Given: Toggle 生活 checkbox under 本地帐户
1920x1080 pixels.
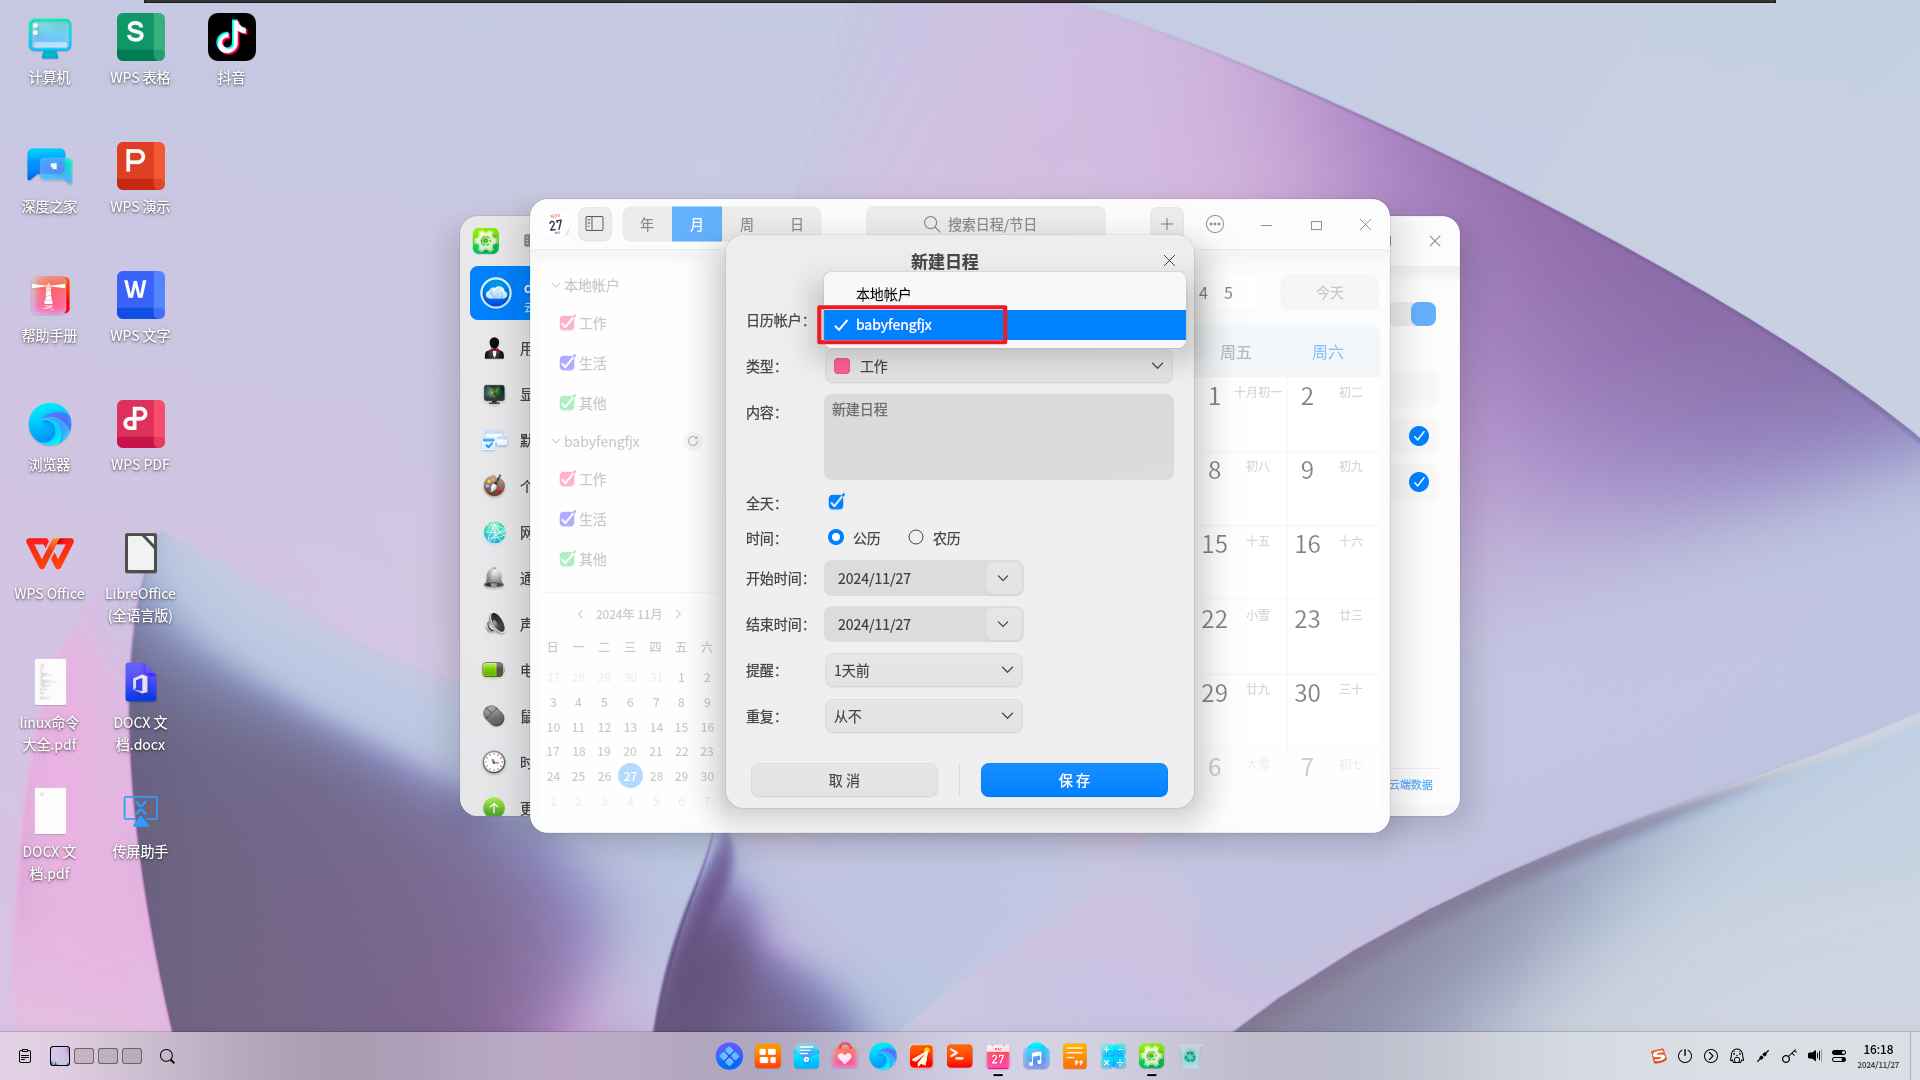Looking at the screenshot, I should (567, 363).
